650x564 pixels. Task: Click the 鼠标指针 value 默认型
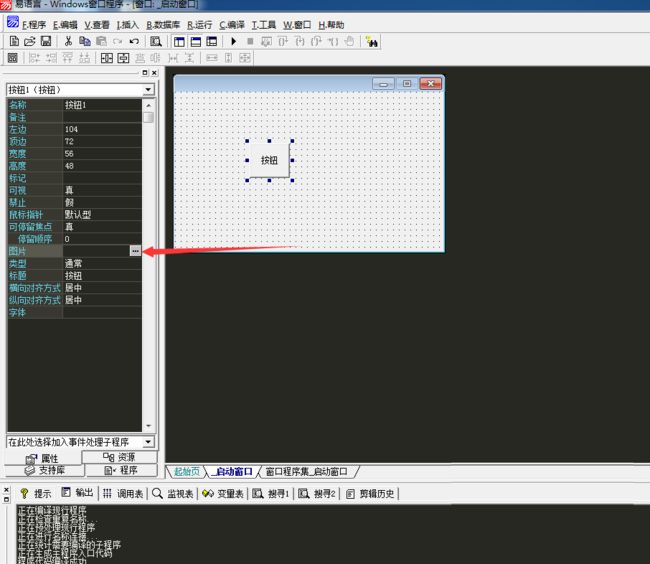point(102,215)
